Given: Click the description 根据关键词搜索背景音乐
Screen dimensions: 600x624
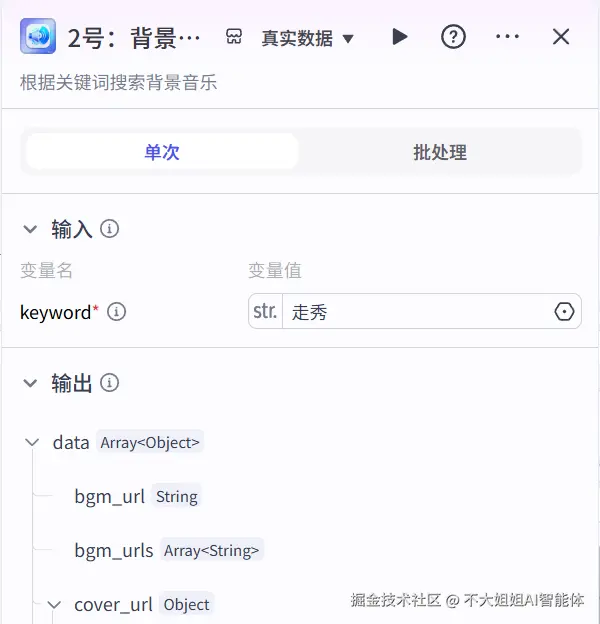Looking at the screenshot, I should click(x=118, y=82).
